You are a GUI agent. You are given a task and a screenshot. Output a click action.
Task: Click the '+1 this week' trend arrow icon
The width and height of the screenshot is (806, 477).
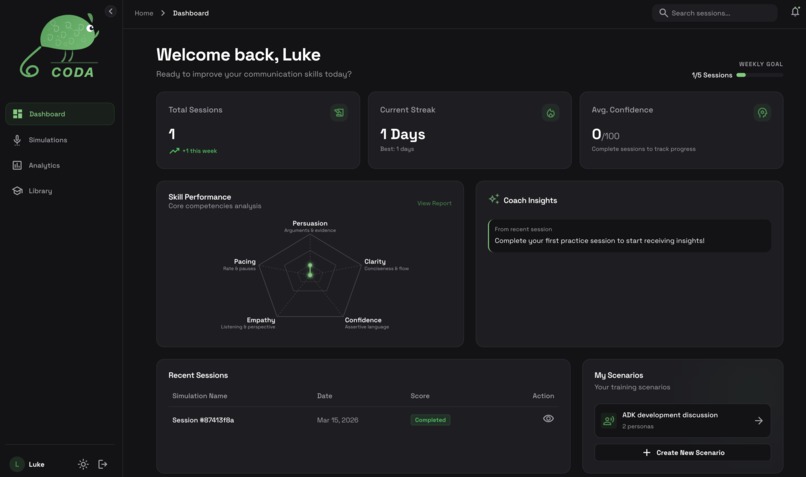tap(174, 151)
